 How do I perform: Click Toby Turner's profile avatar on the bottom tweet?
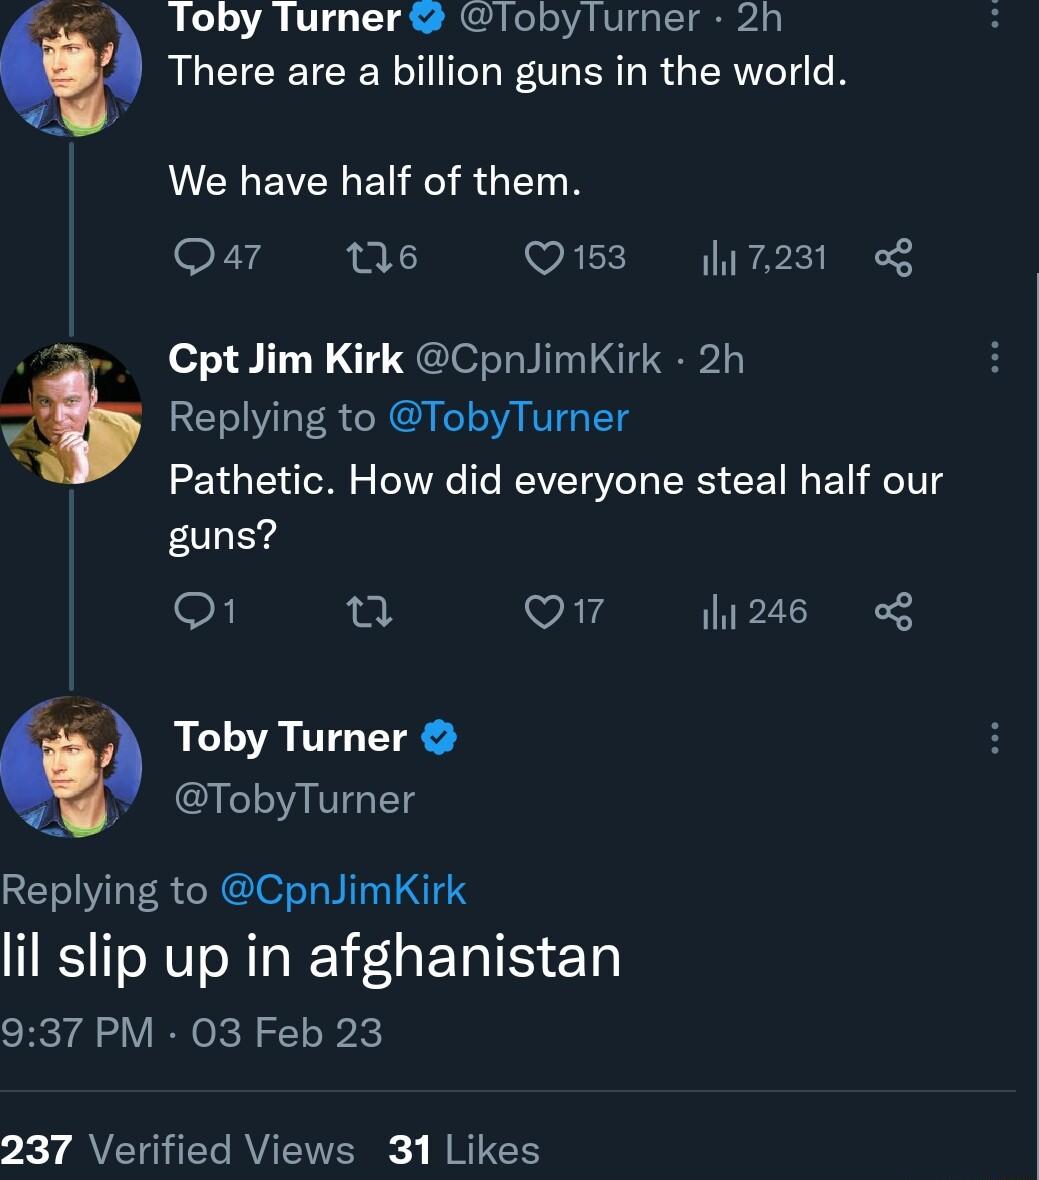[71, 767]
